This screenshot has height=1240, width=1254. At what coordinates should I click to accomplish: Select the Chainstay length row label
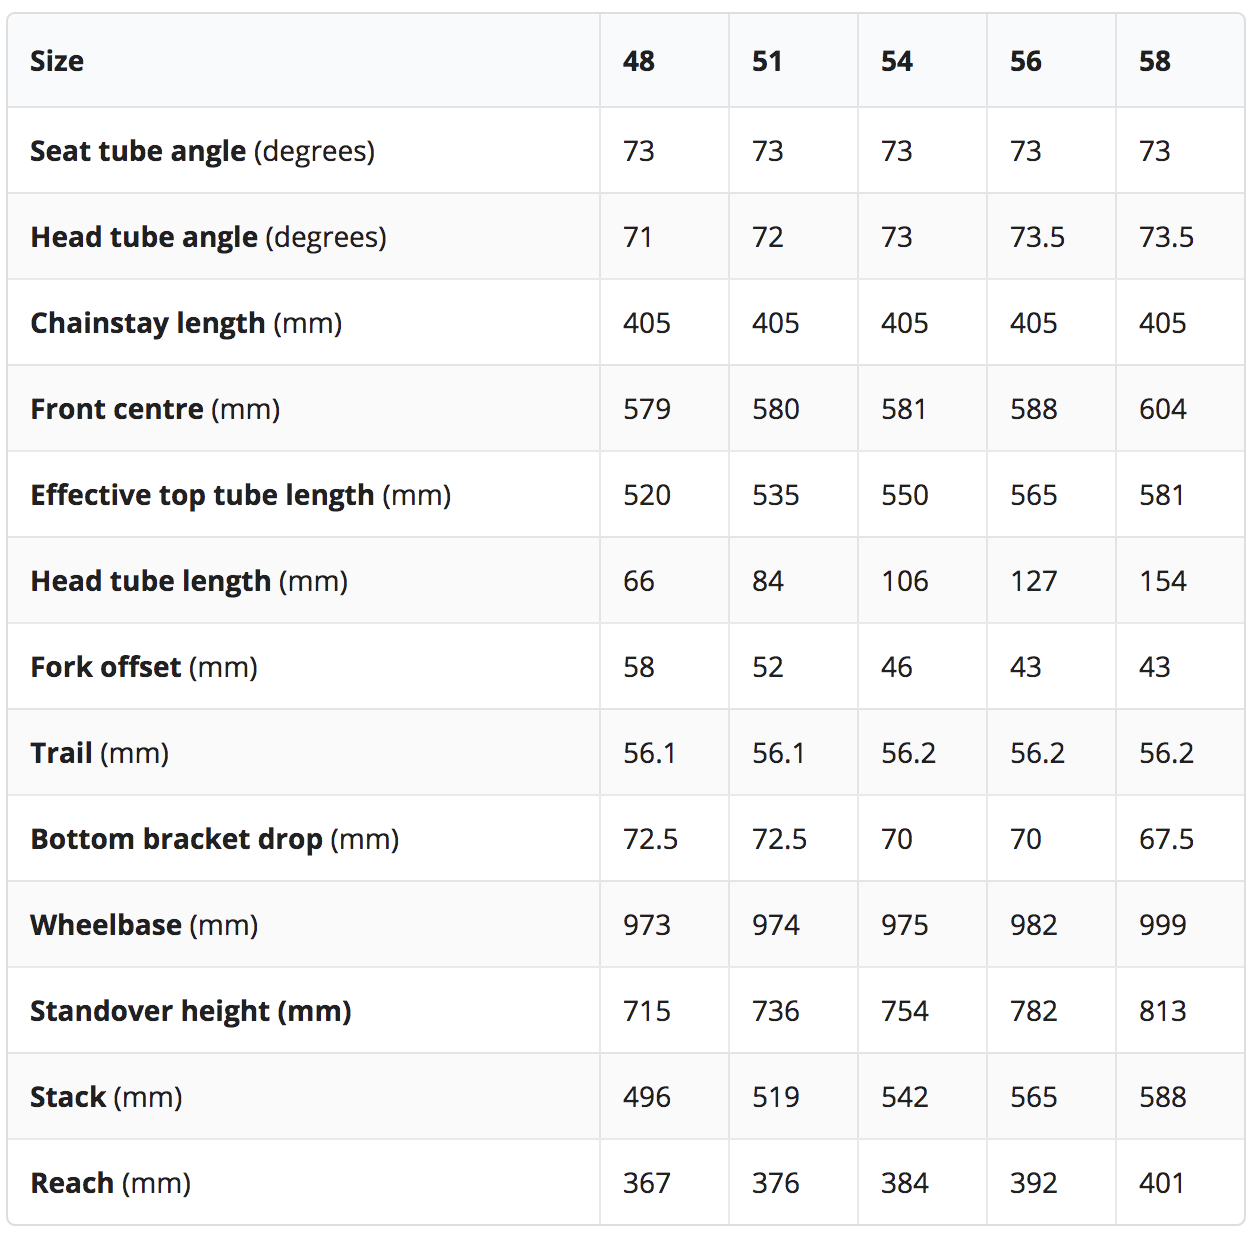pyautogui.click(x=186, y=323)
